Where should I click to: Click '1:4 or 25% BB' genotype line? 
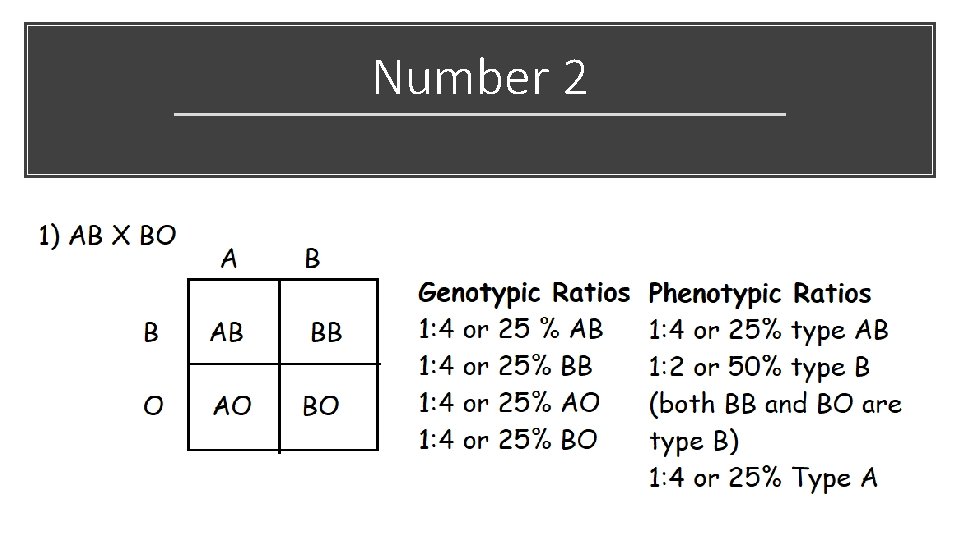506,366
